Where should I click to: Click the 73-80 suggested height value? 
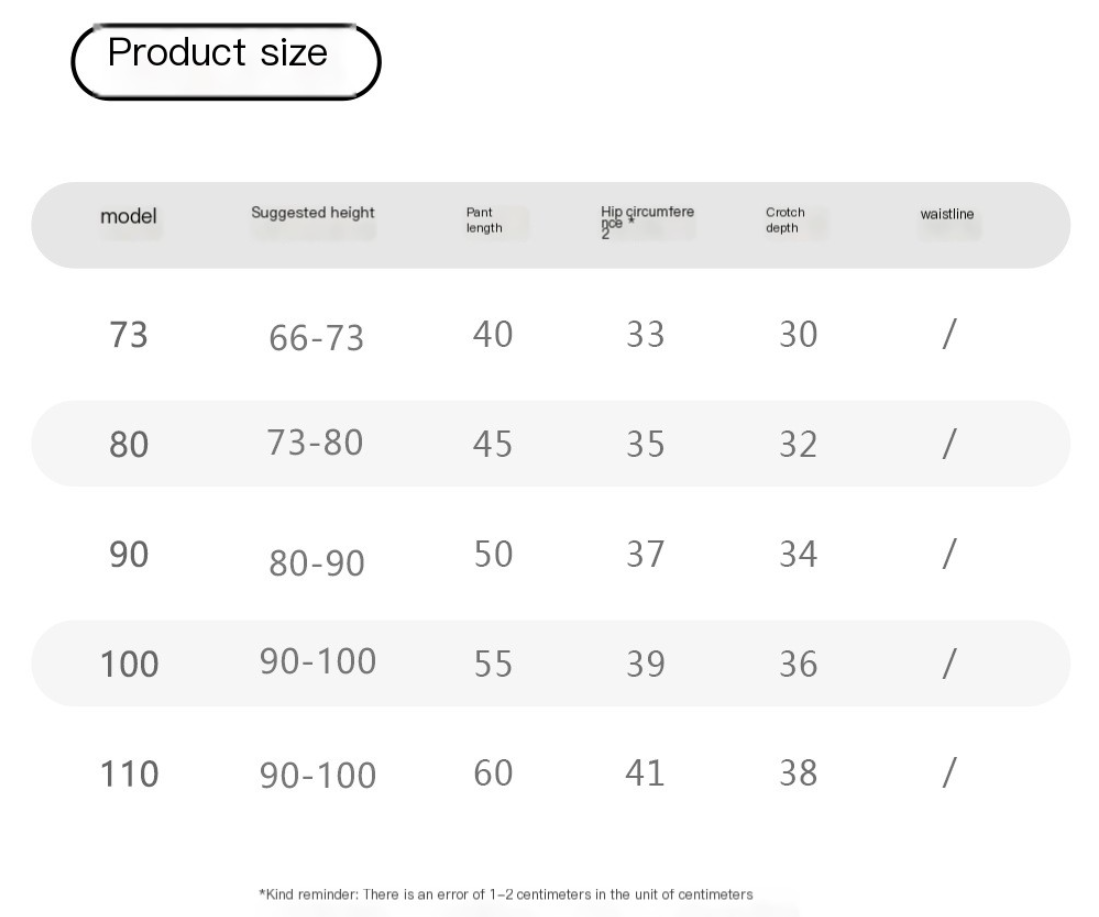[x=315, y=442]
